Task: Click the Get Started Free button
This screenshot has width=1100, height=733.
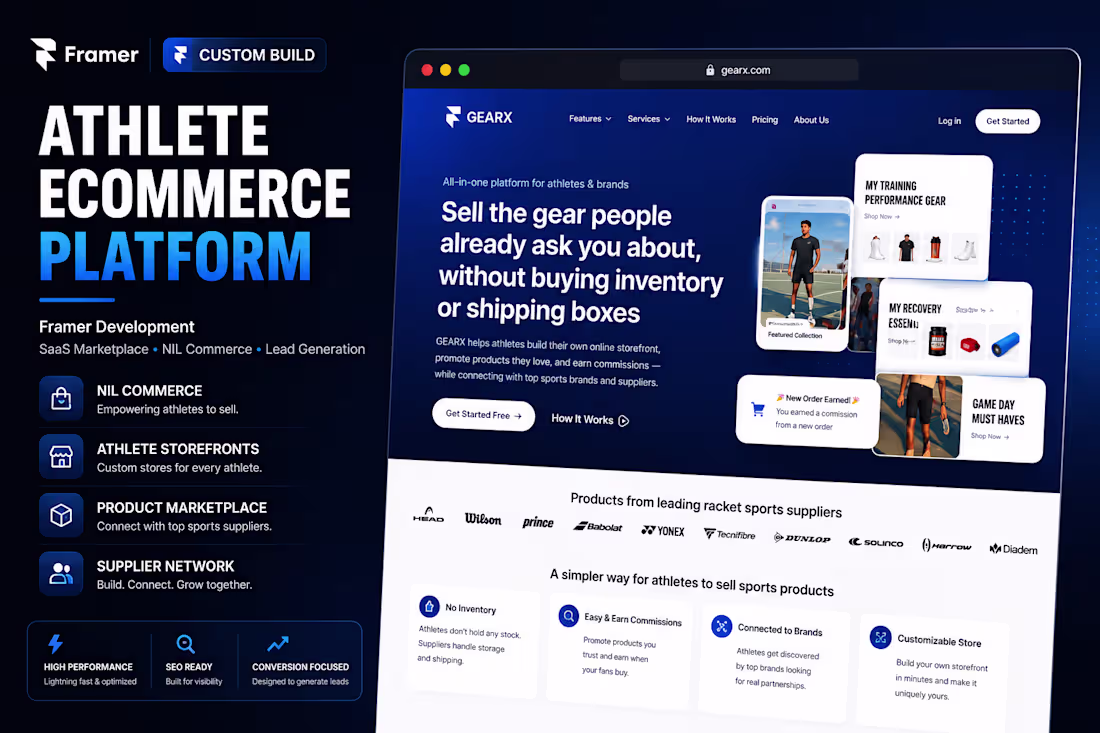Action: click(483, 415)
